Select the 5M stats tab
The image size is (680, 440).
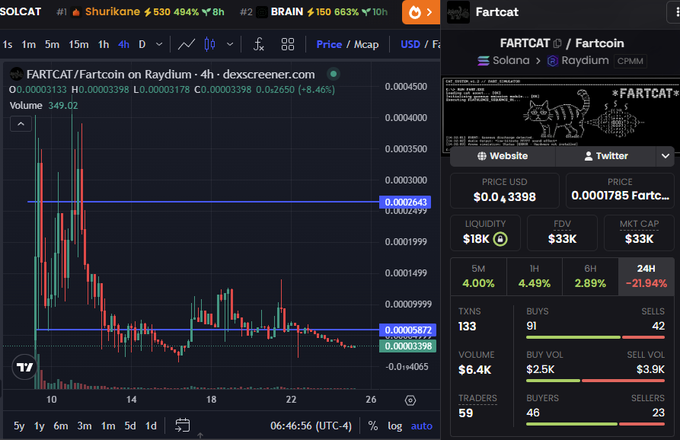(x=478, y=277)
